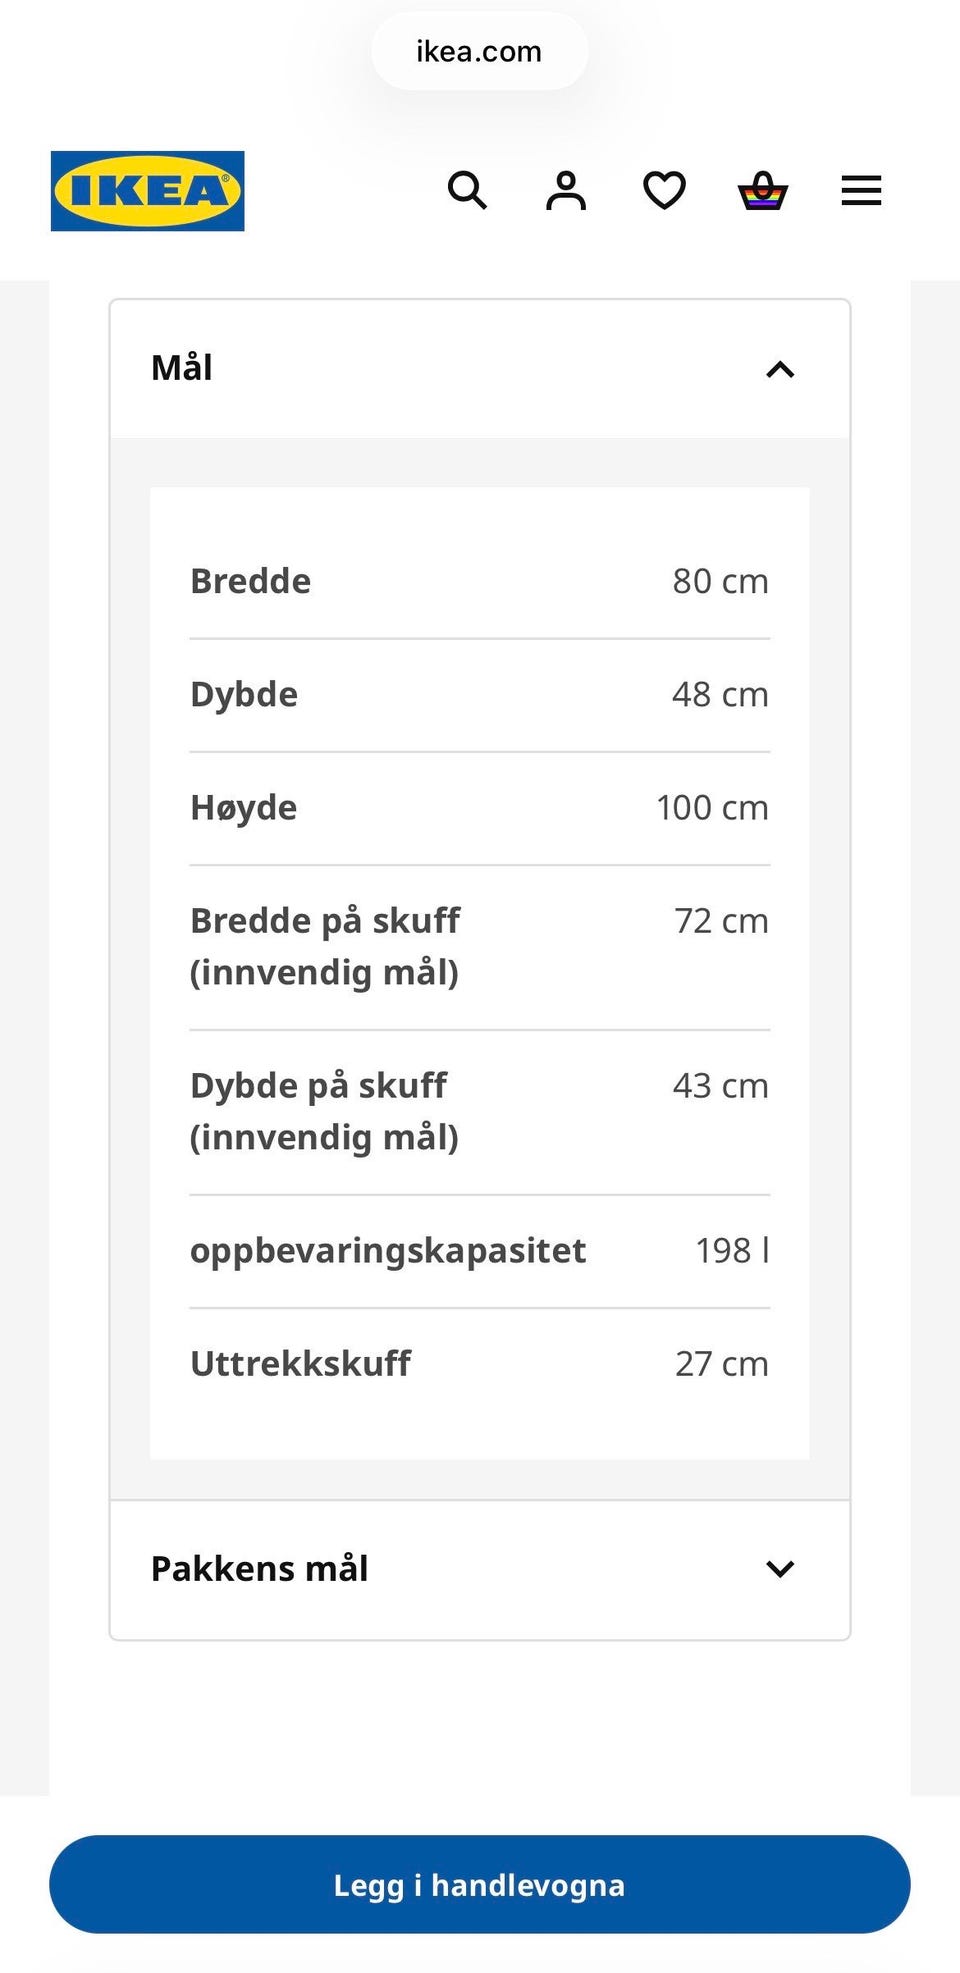
Task: Expand the Pakkens mål chevron
Action: (780, 1569)
